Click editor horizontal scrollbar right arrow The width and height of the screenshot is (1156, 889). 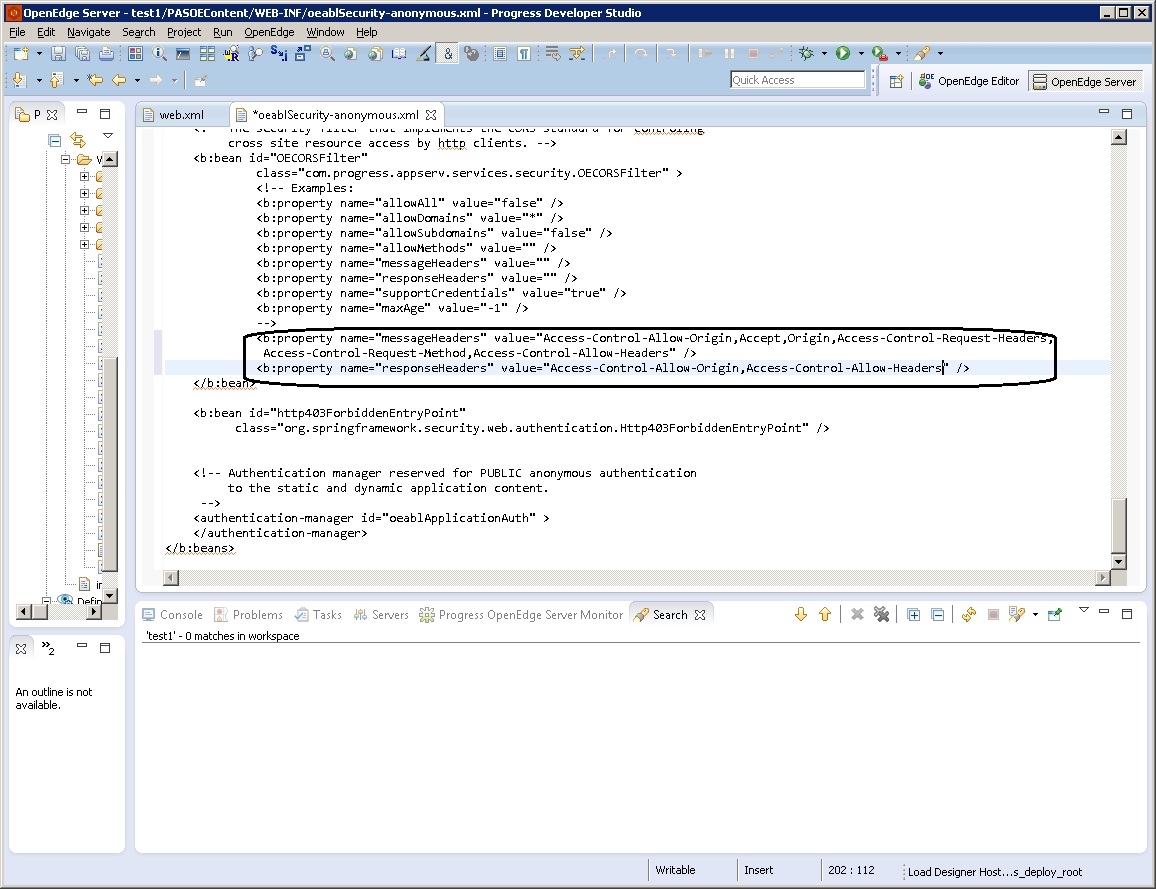pos(1103,578)
